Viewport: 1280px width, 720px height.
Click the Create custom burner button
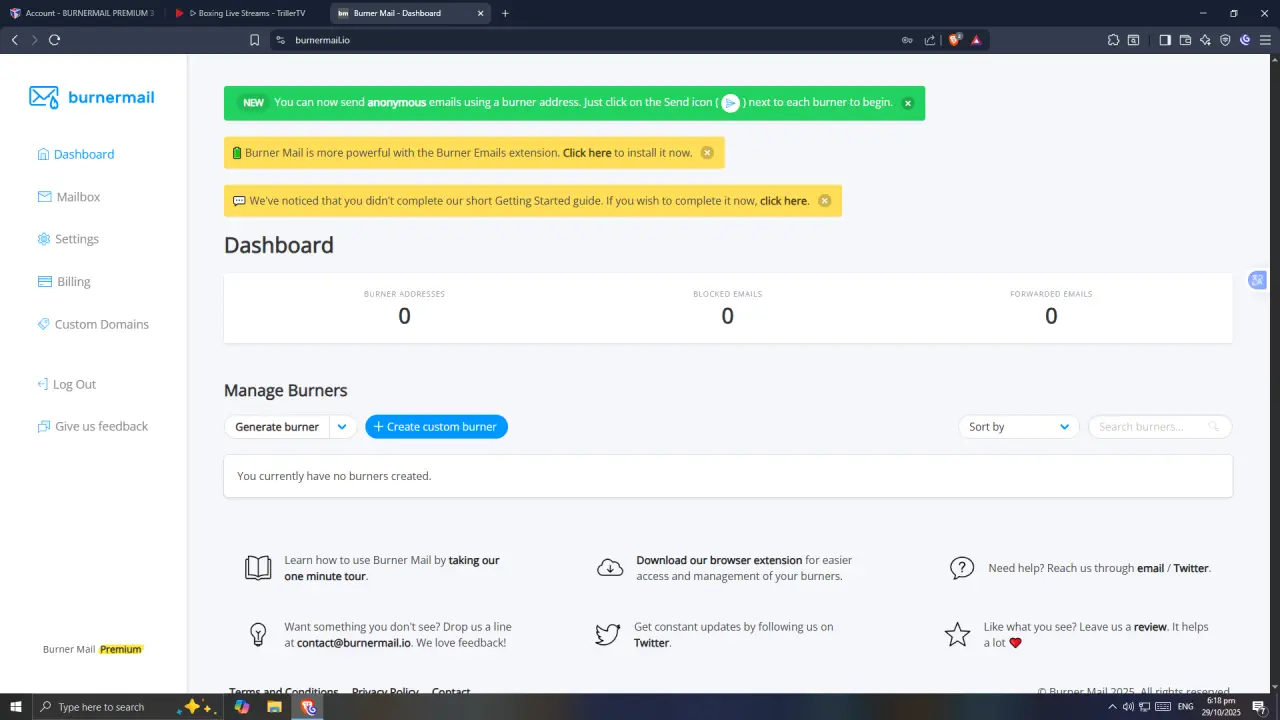tap(436, 427)
